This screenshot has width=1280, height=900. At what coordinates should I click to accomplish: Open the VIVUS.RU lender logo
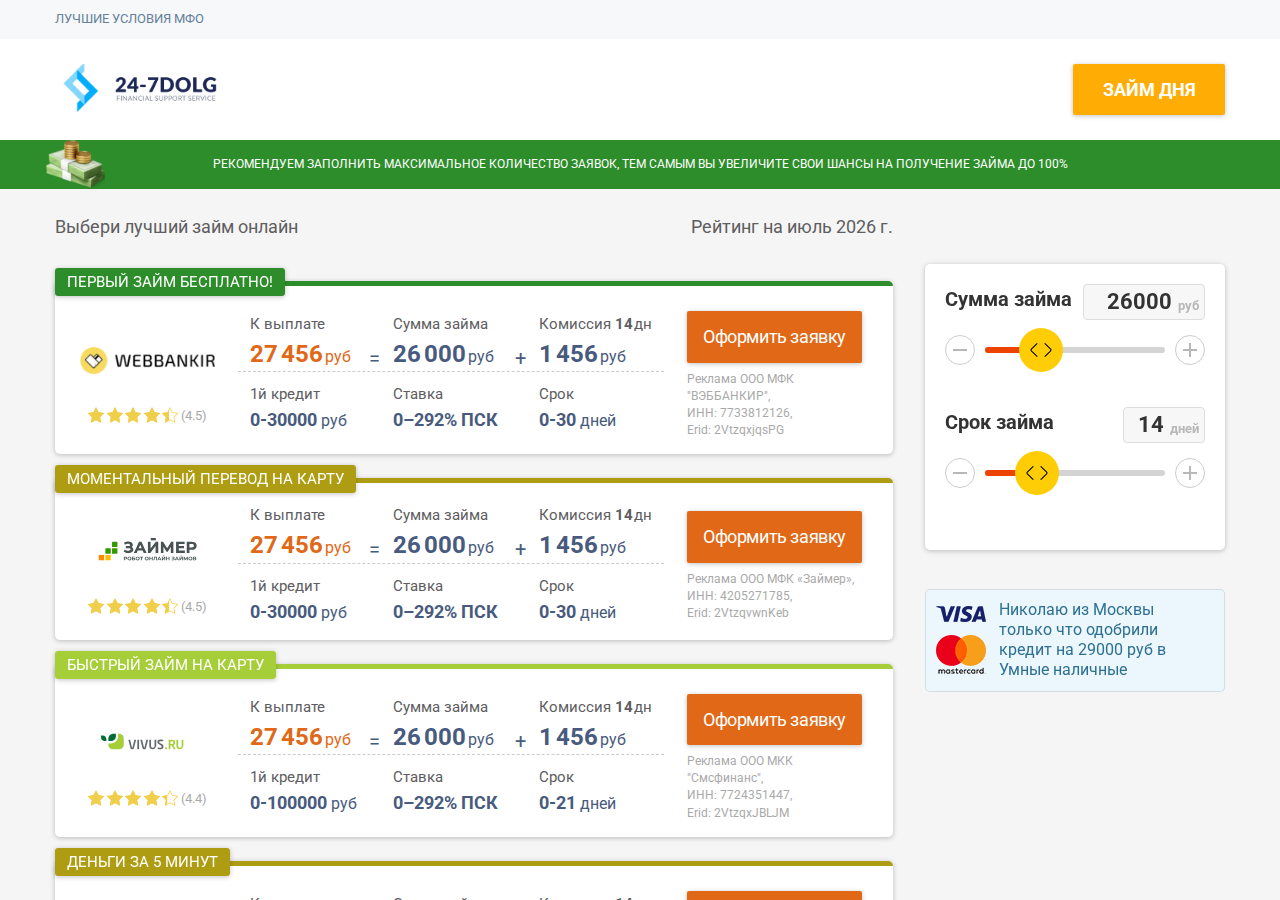pyautogui.click(x=142, y=742)
